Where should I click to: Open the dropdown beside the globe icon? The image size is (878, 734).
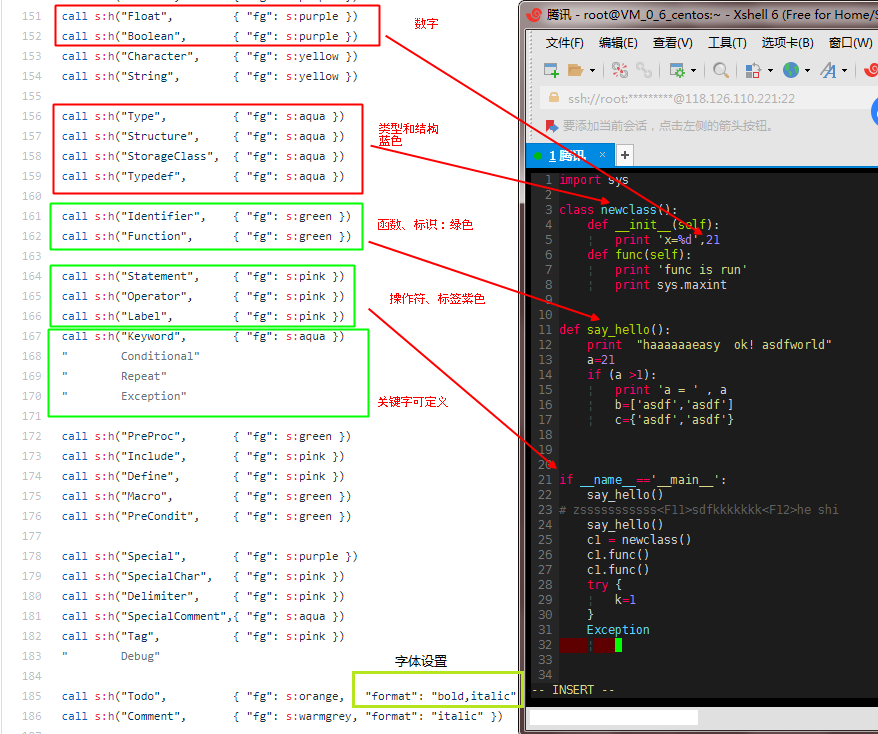(806, 69)
